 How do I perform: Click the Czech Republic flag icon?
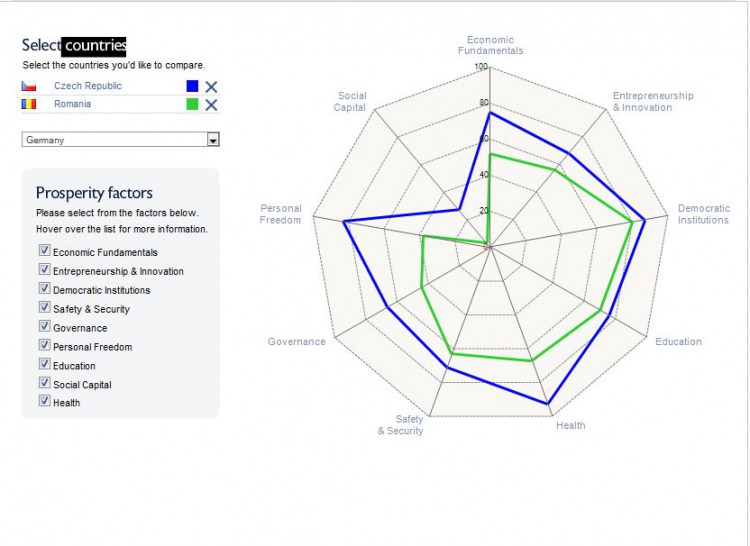pyautogui.click(x=29, y=86)
